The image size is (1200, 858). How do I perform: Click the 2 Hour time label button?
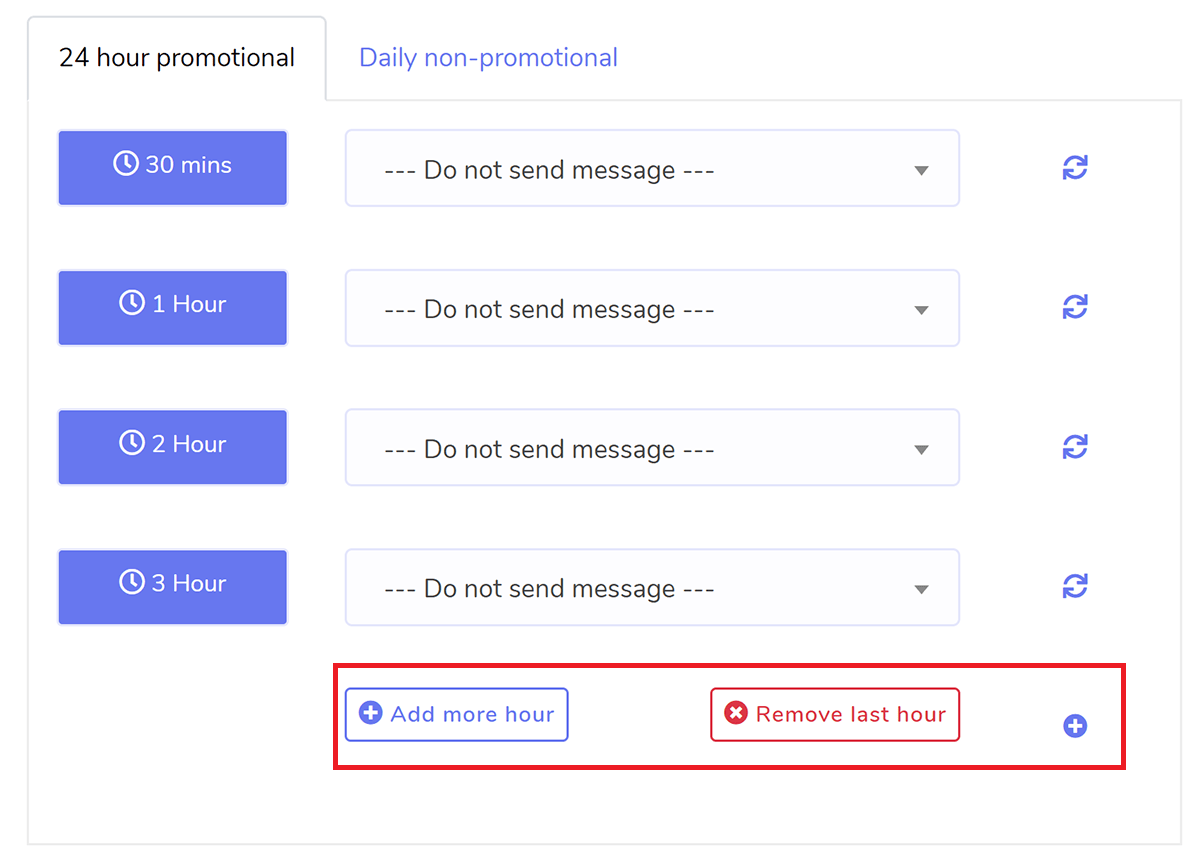click(173, 447)
